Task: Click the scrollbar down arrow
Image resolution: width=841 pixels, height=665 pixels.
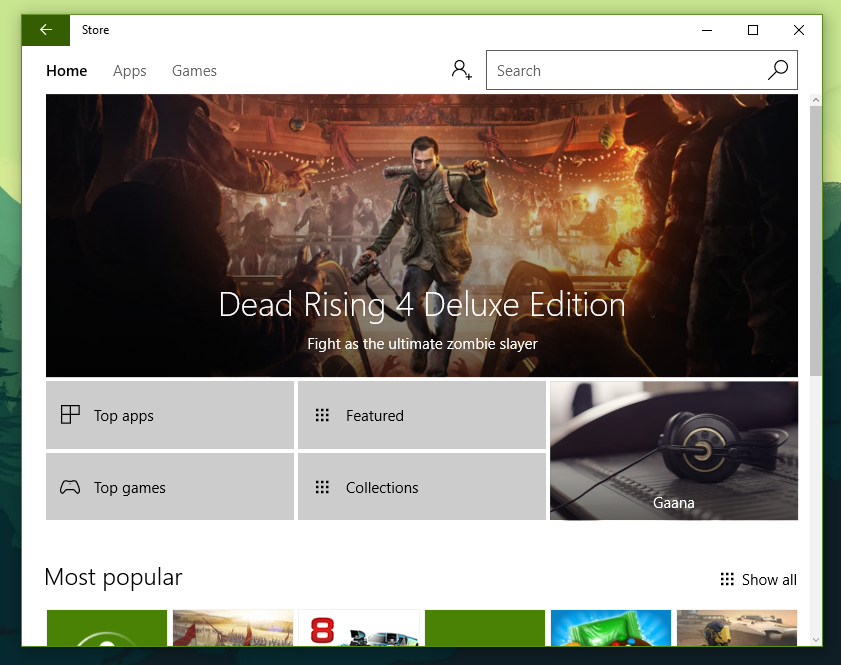Action: 815,640
